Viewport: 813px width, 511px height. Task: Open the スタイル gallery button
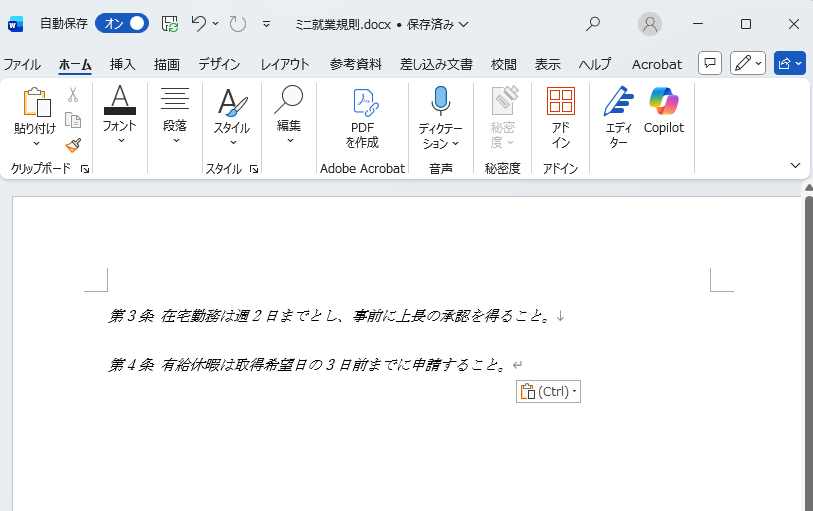[232, 116]
